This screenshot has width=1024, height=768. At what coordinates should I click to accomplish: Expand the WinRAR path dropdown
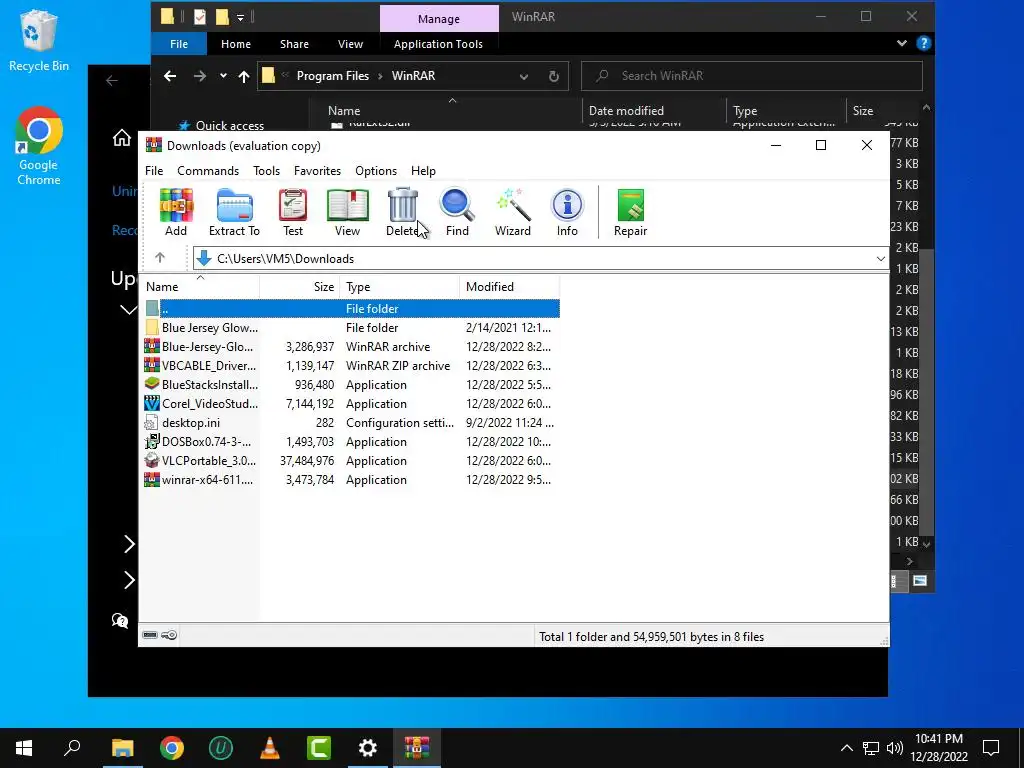tap(880, 259)
